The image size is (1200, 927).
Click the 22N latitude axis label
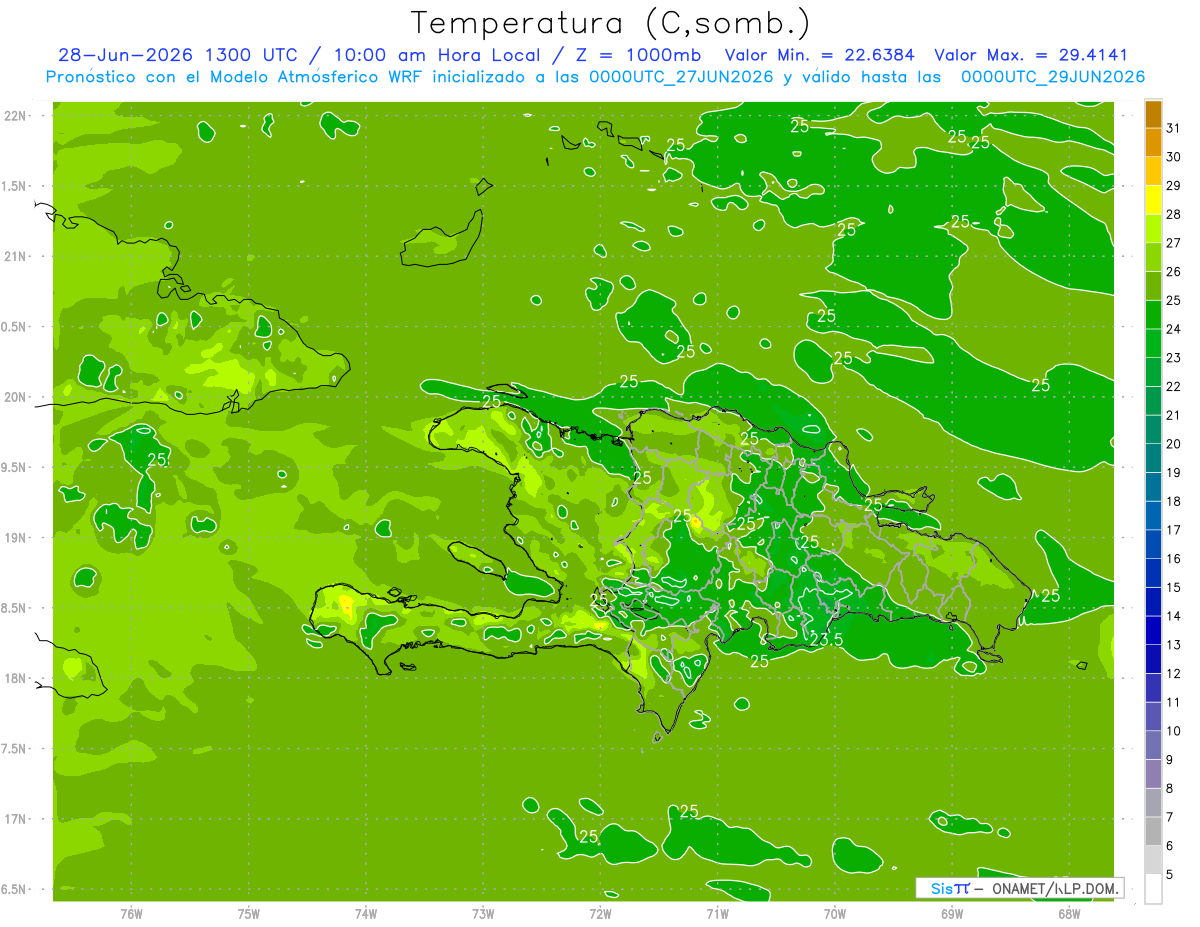click(15, 115)
